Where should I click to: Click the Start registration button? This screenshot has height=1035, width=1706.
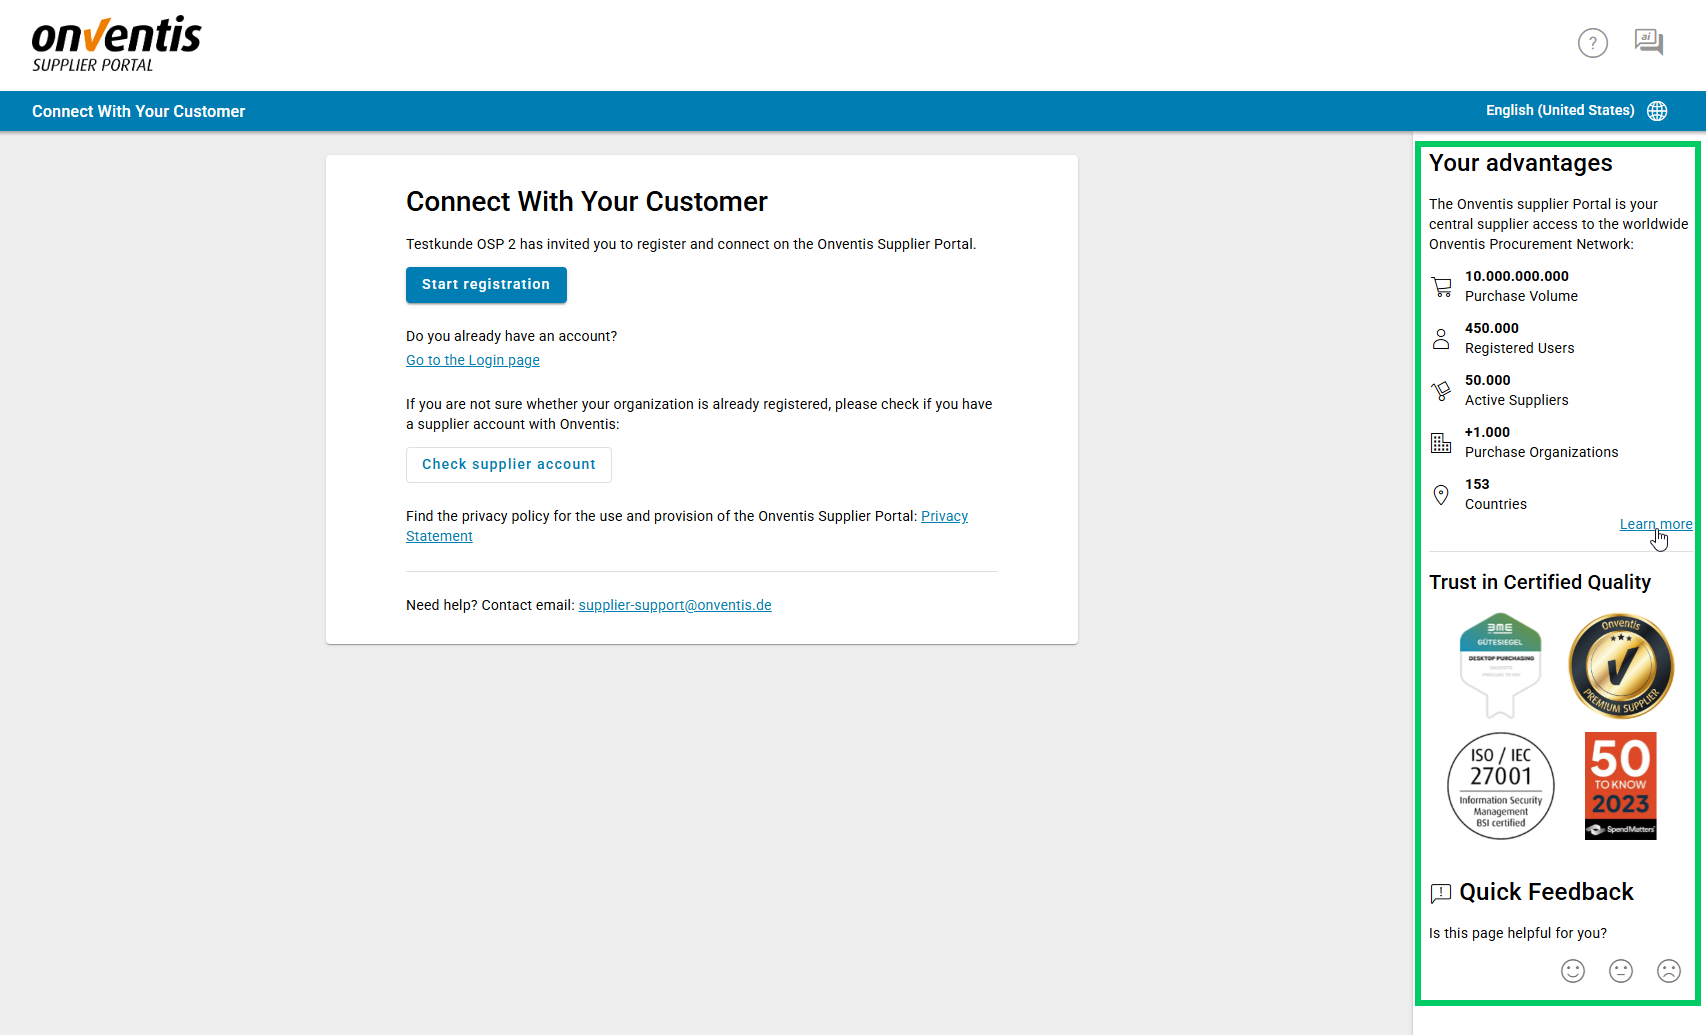[486, 285]
